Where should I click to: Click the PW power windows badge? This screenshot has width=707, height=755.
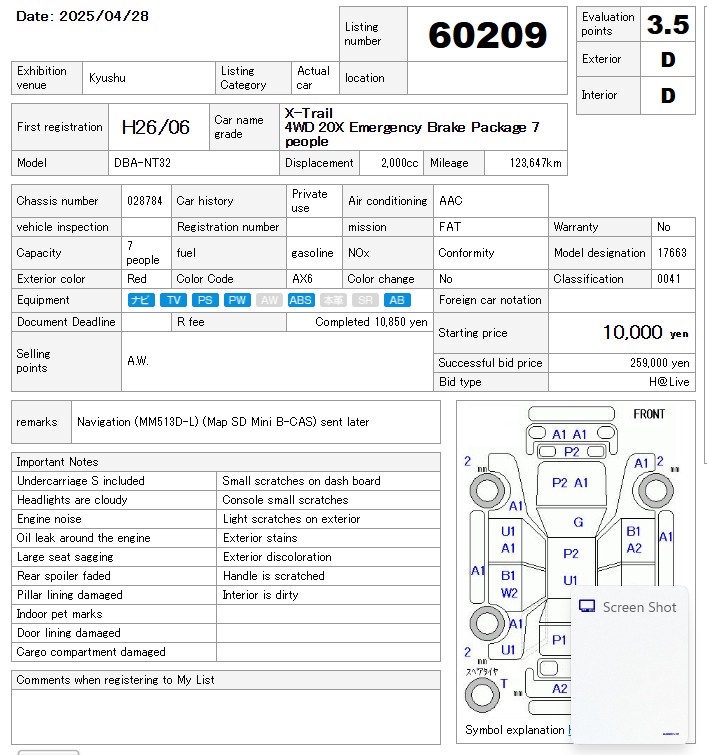237,300
